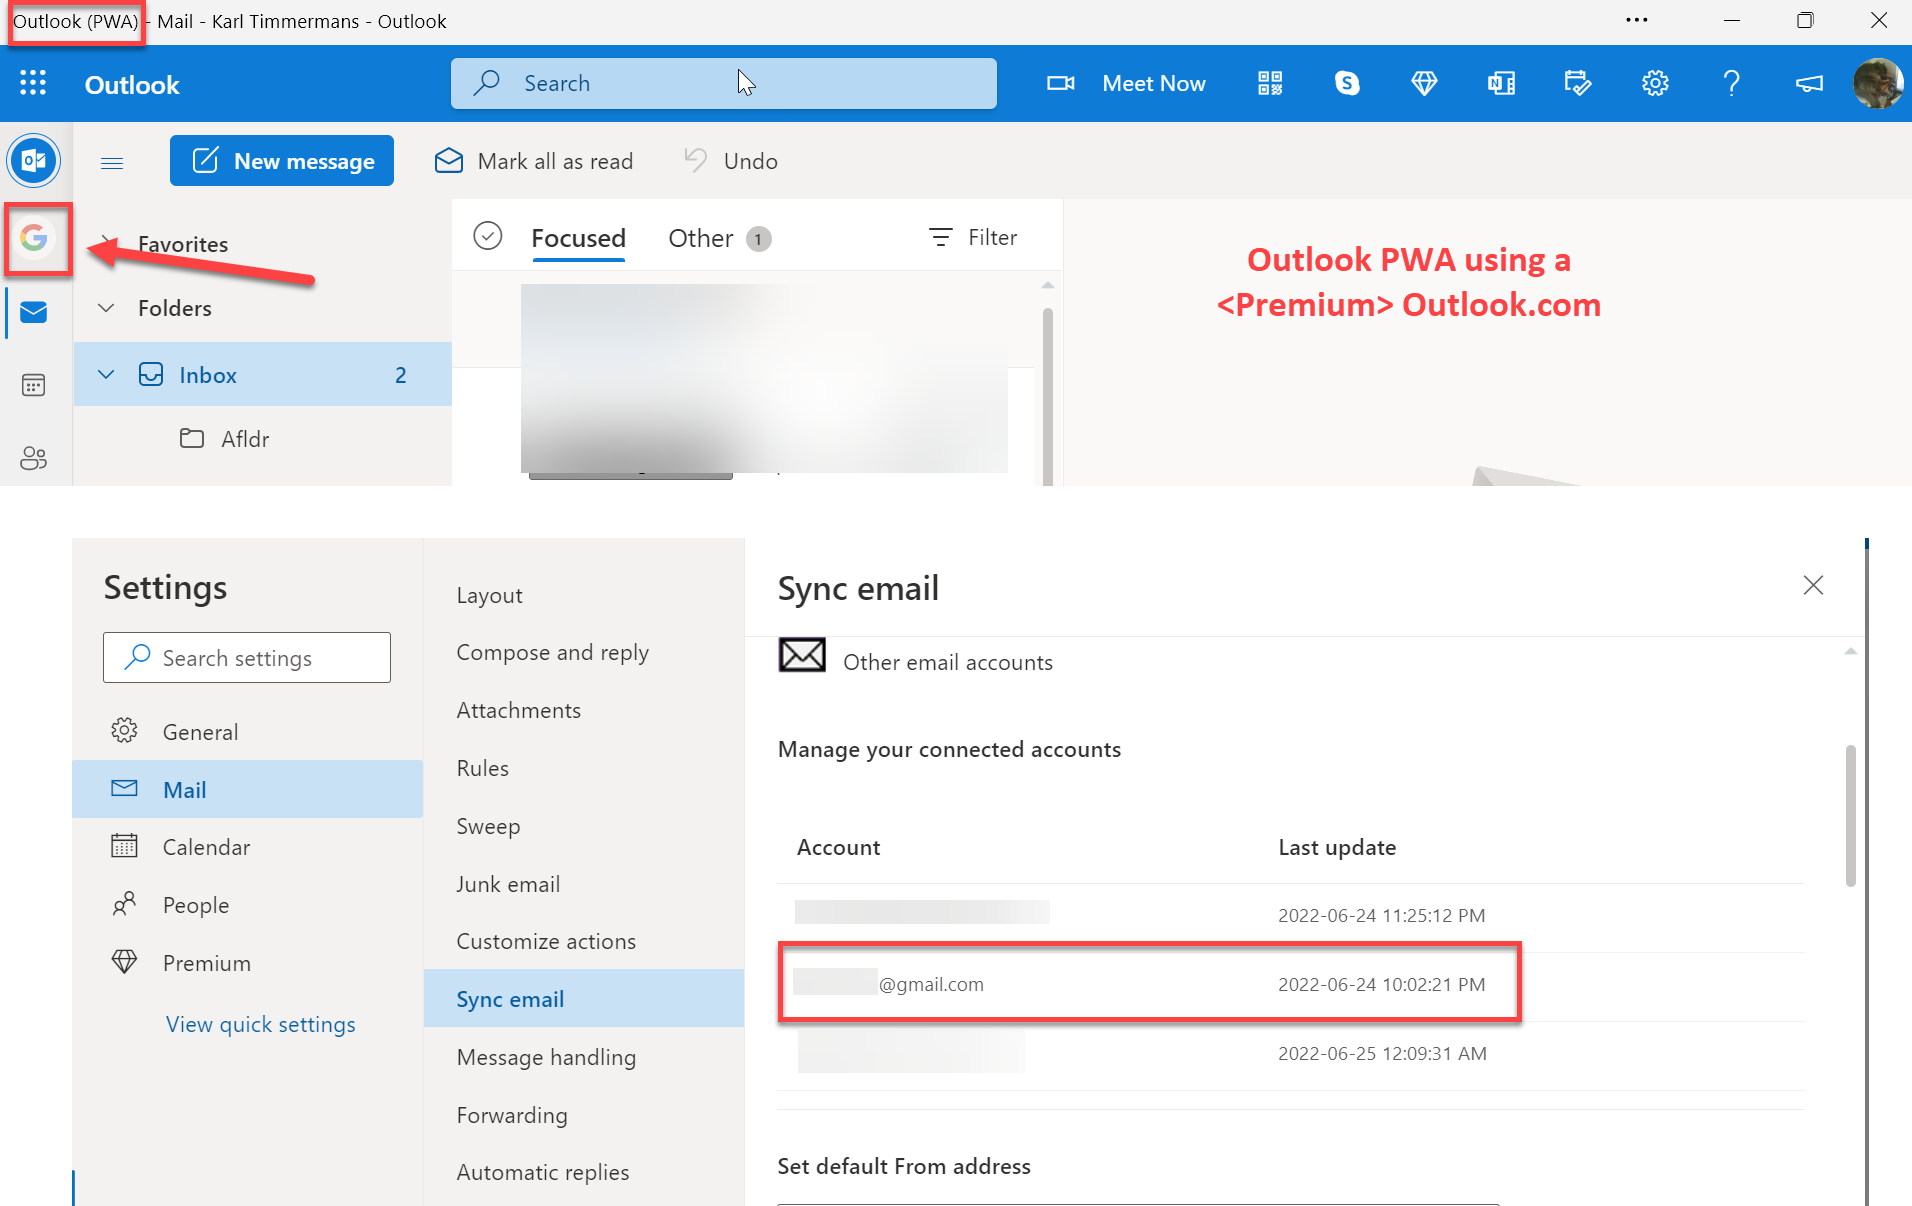Click the settings panel scrollbar
1912x1206 pixels.
[1851, 815]
